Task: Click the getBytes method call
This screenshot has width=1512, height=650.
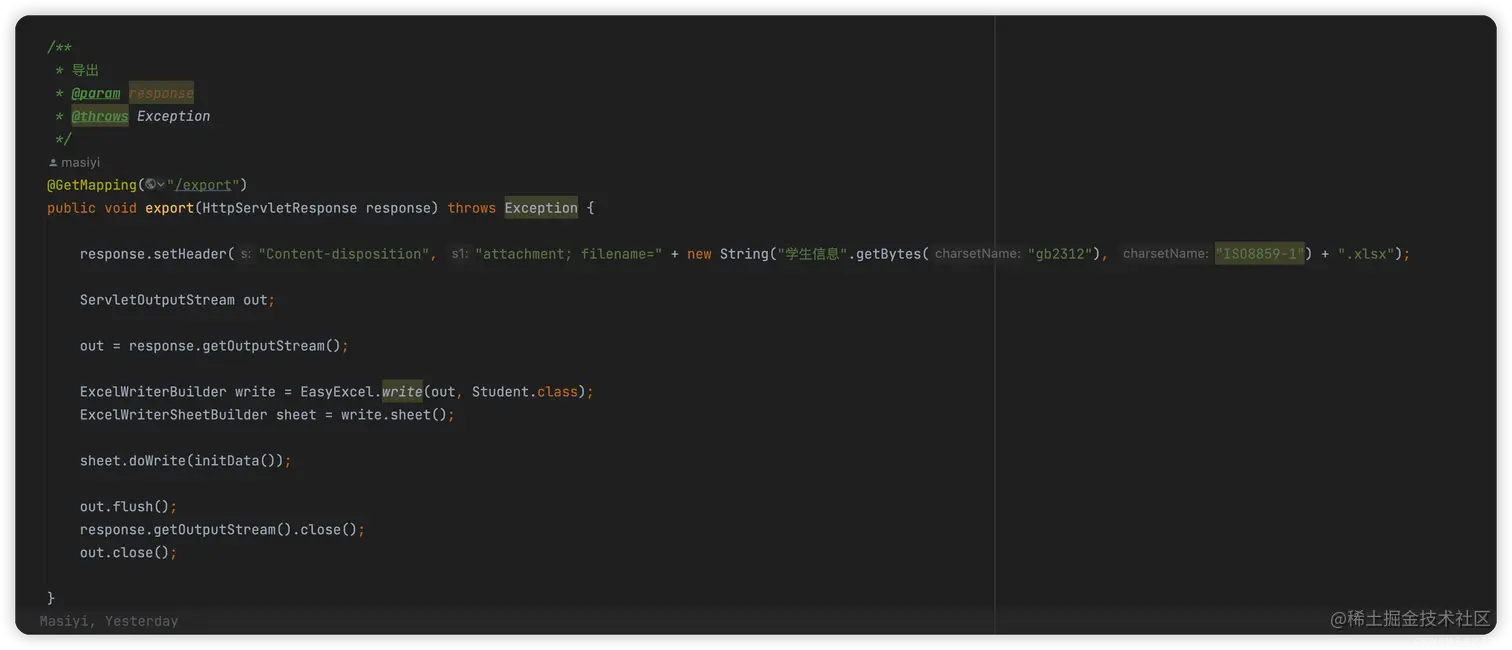Action: pyautogui.click(x=889, y=254)
